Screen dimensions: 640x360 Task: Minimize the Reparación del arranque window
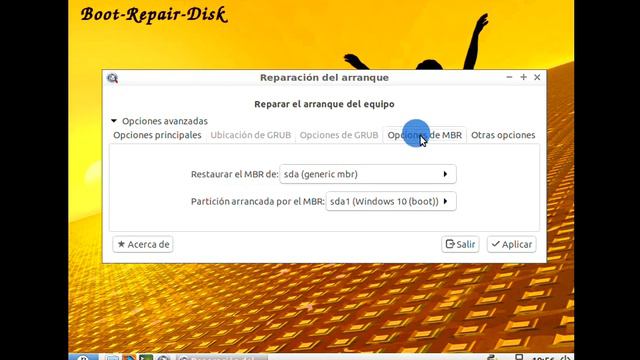[x=509, y=77]
